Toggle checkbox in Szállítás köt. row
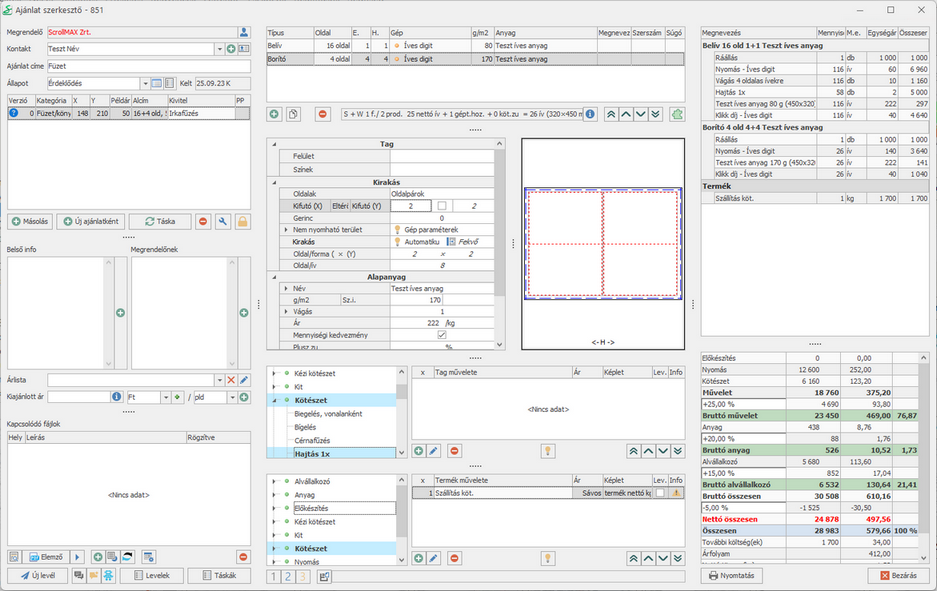This screenshot has width=937, height=591. click(x=660, y=493)
